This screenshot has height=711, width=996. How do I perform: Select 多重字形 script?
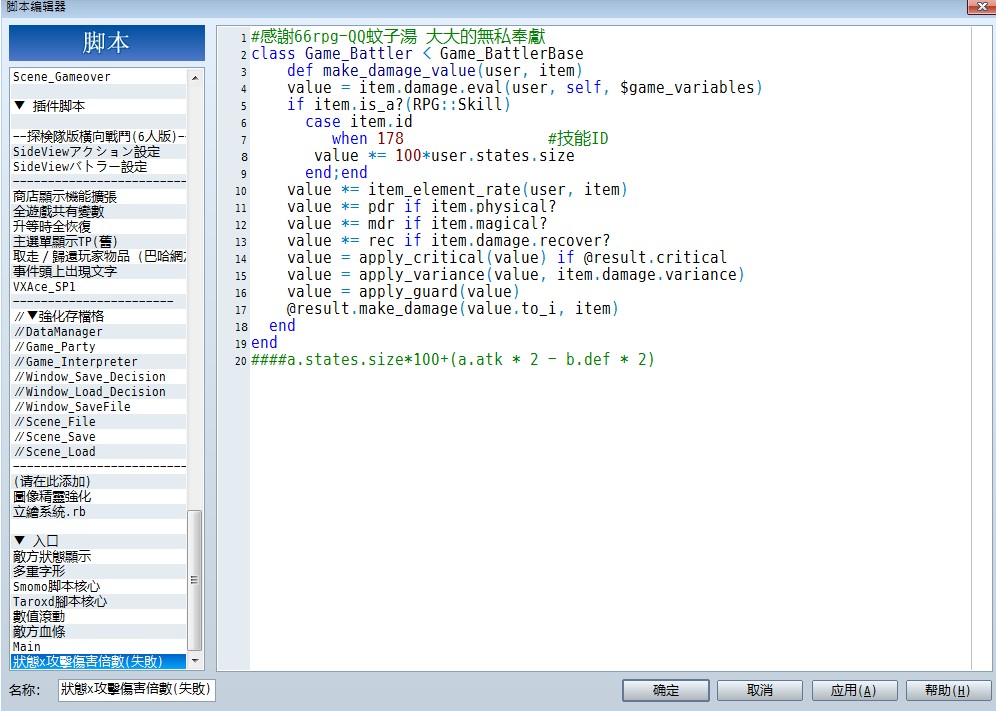(x=98, y=571)
